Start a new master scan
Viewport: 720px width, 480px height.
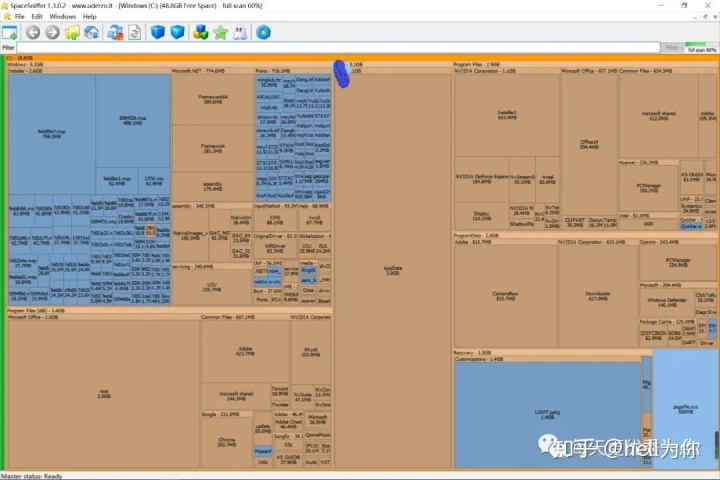coord(115,32)
